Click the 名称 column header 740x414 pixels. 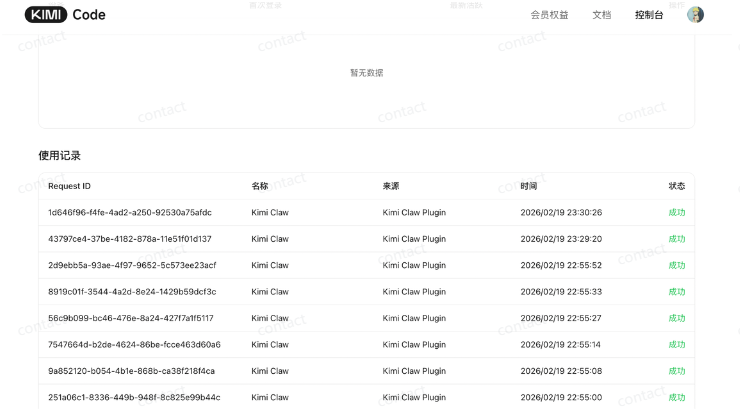click(x=260, y=186)
